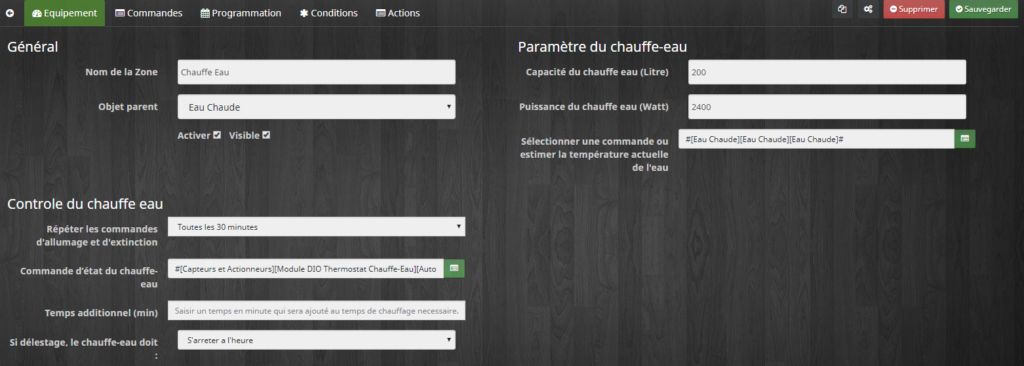
Task: Open the Objet parent dropdown
Action: (317, 107)
